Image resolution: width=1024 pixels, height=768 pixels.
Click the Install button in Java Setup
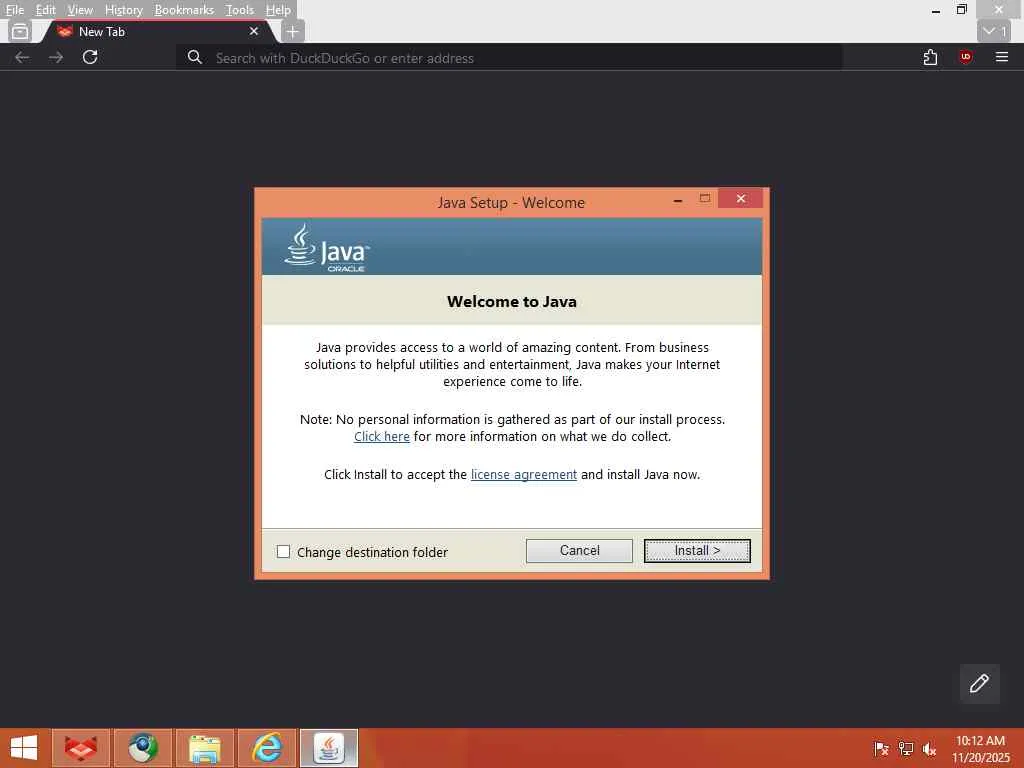pos(697,551)
